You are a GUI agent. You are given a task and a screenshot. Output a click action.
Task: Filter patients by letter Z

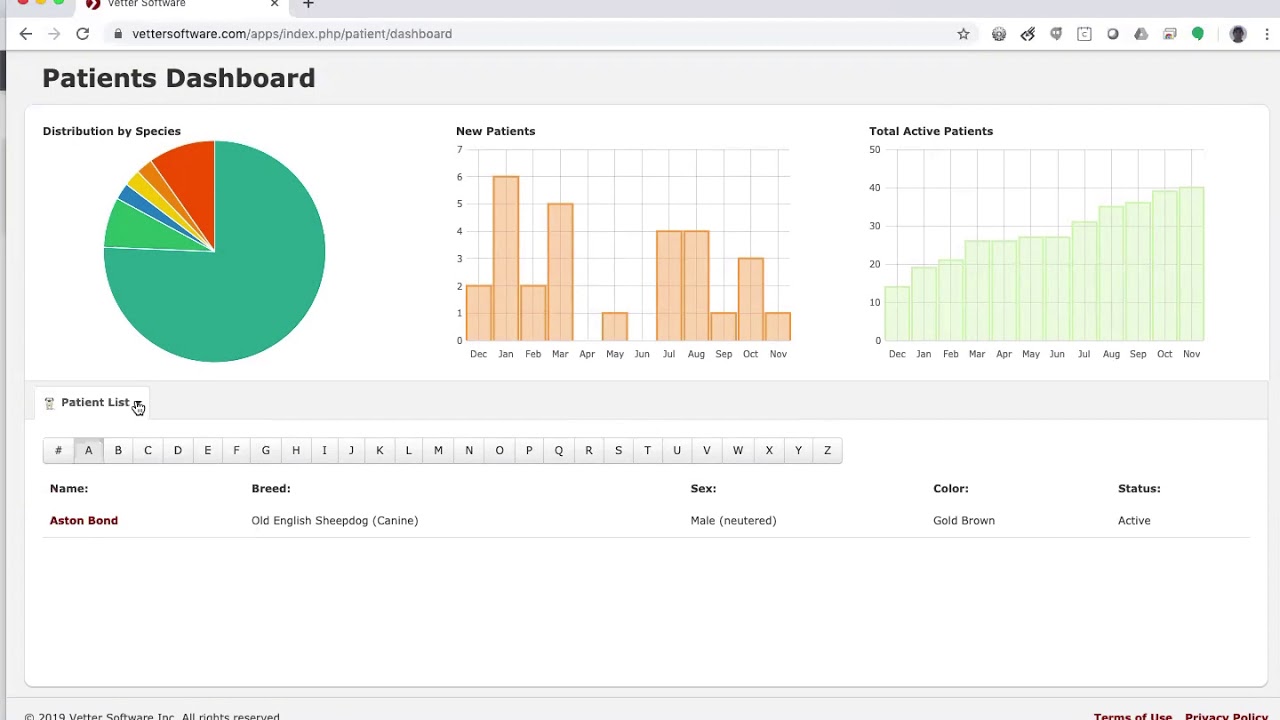[827, 451]
